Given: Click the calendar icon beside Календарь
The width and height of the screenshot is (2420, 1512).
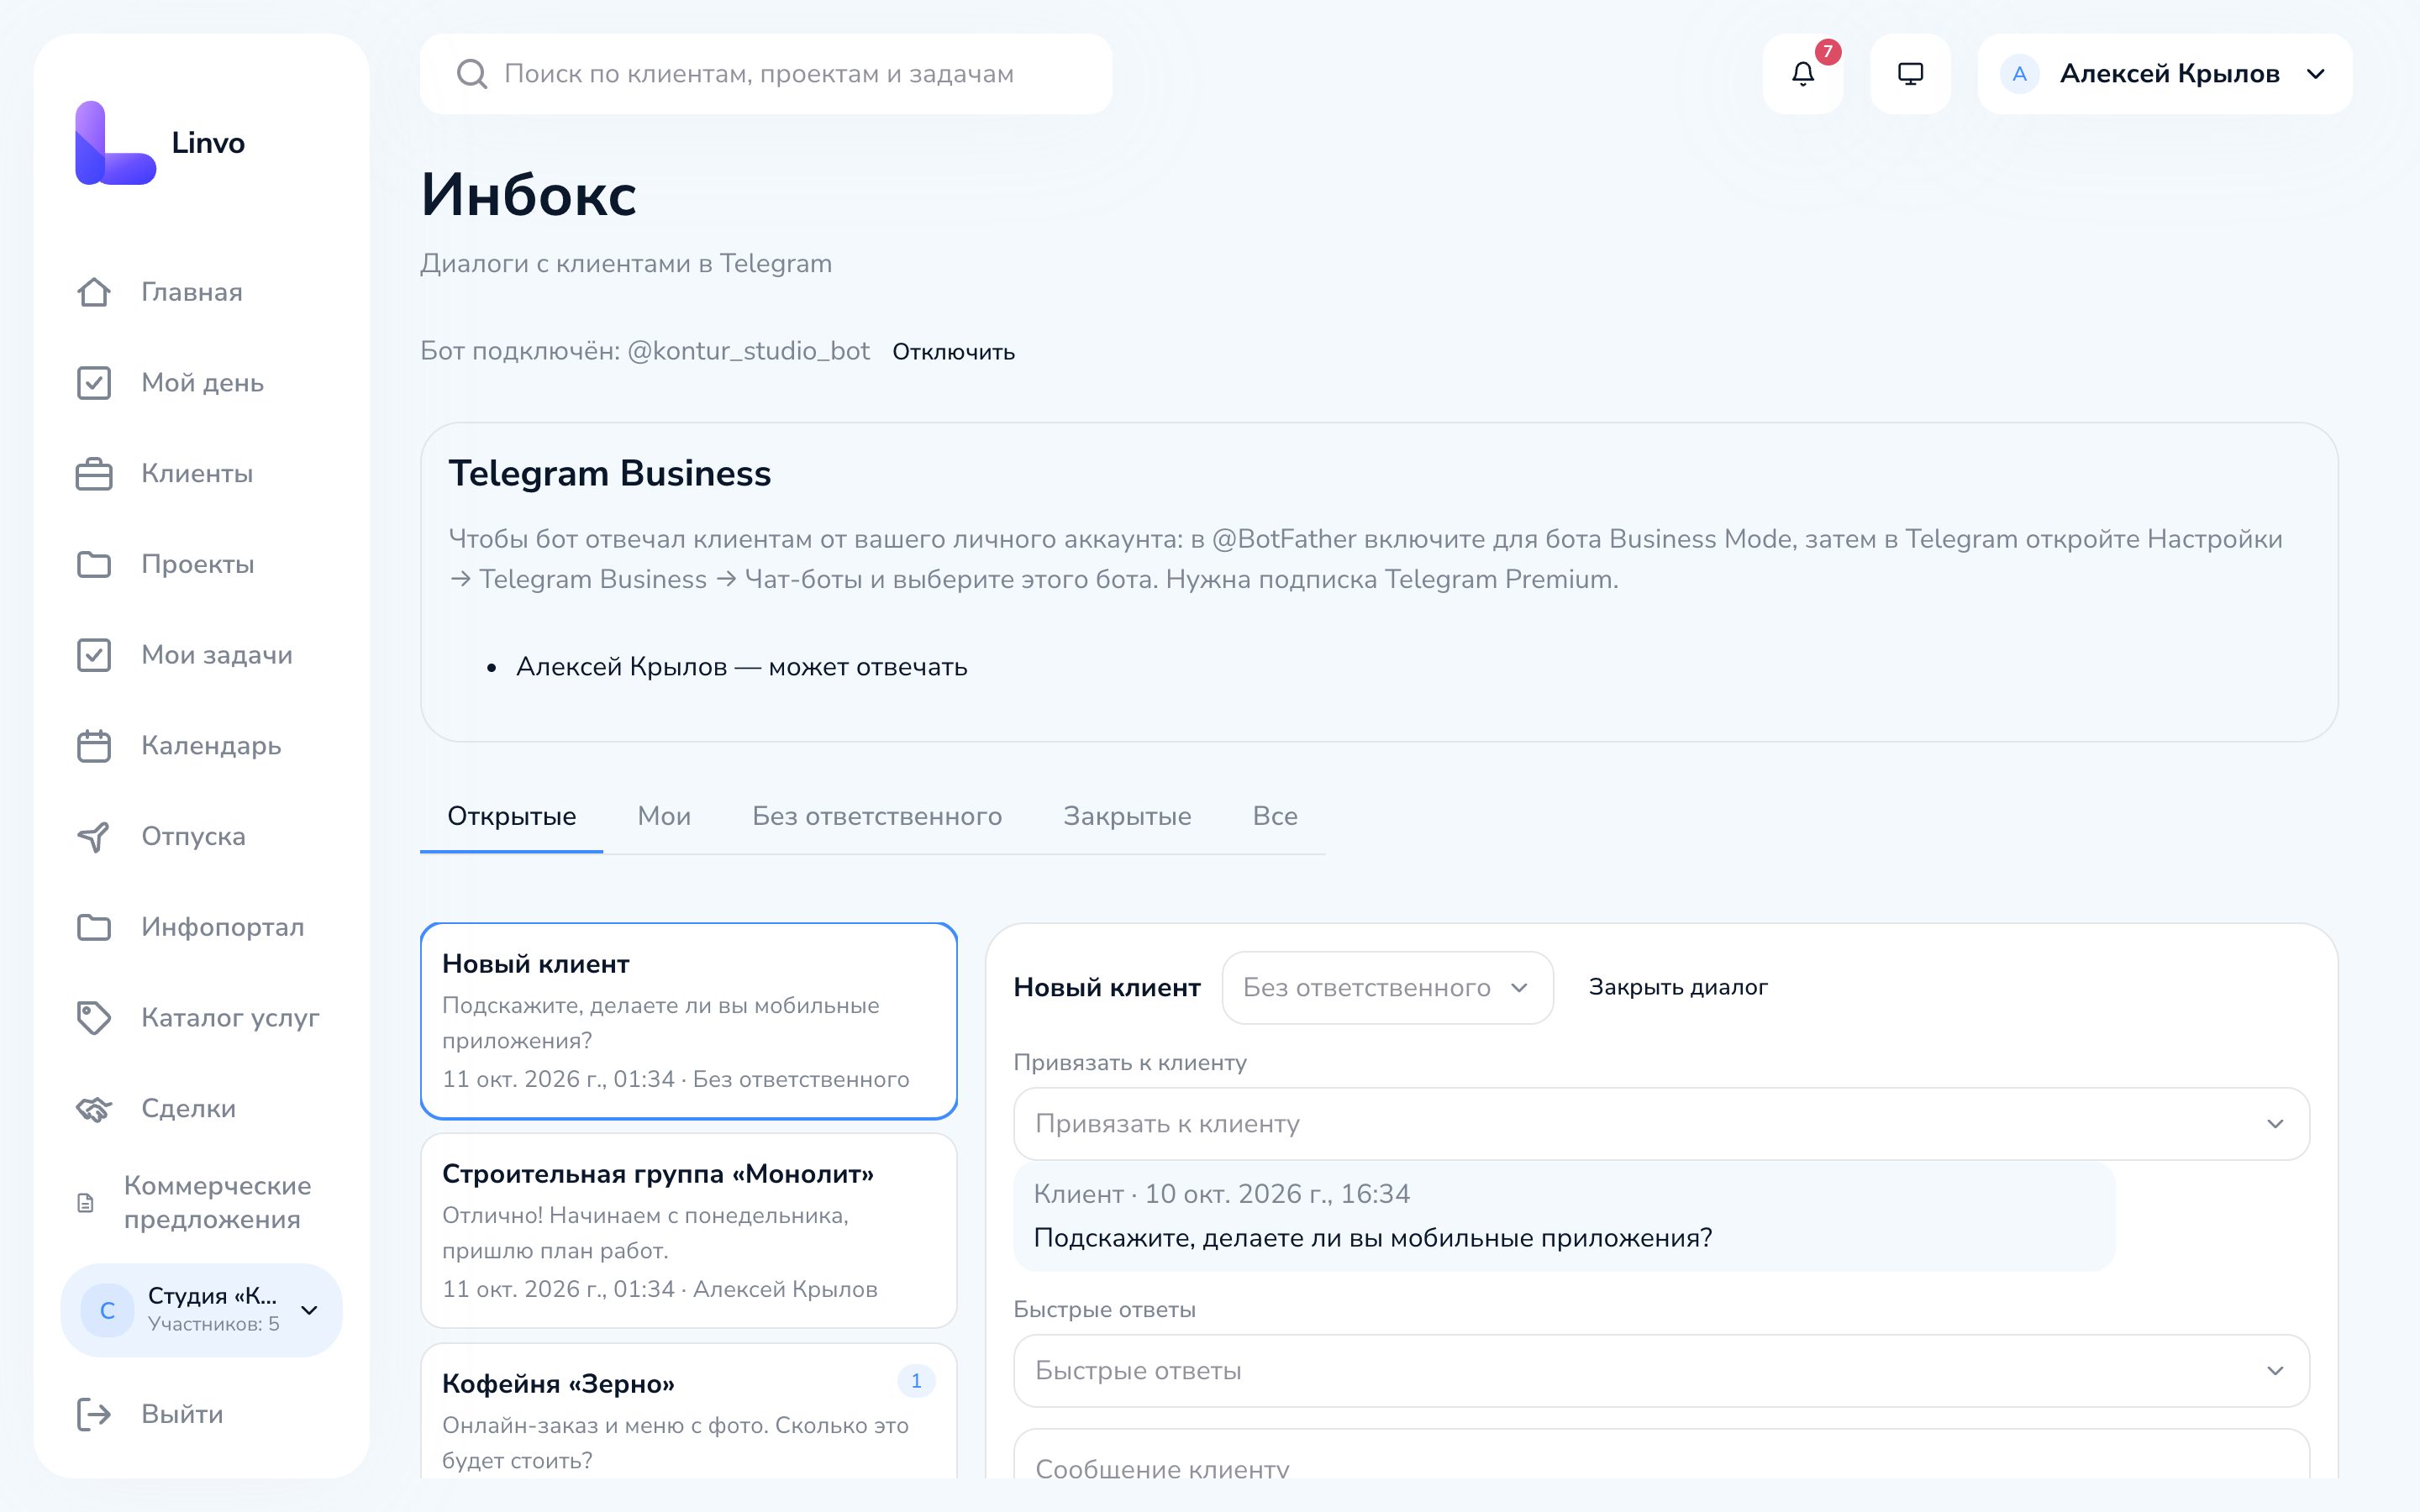Looking at the screenshot, I should click(x=94, y=746).
